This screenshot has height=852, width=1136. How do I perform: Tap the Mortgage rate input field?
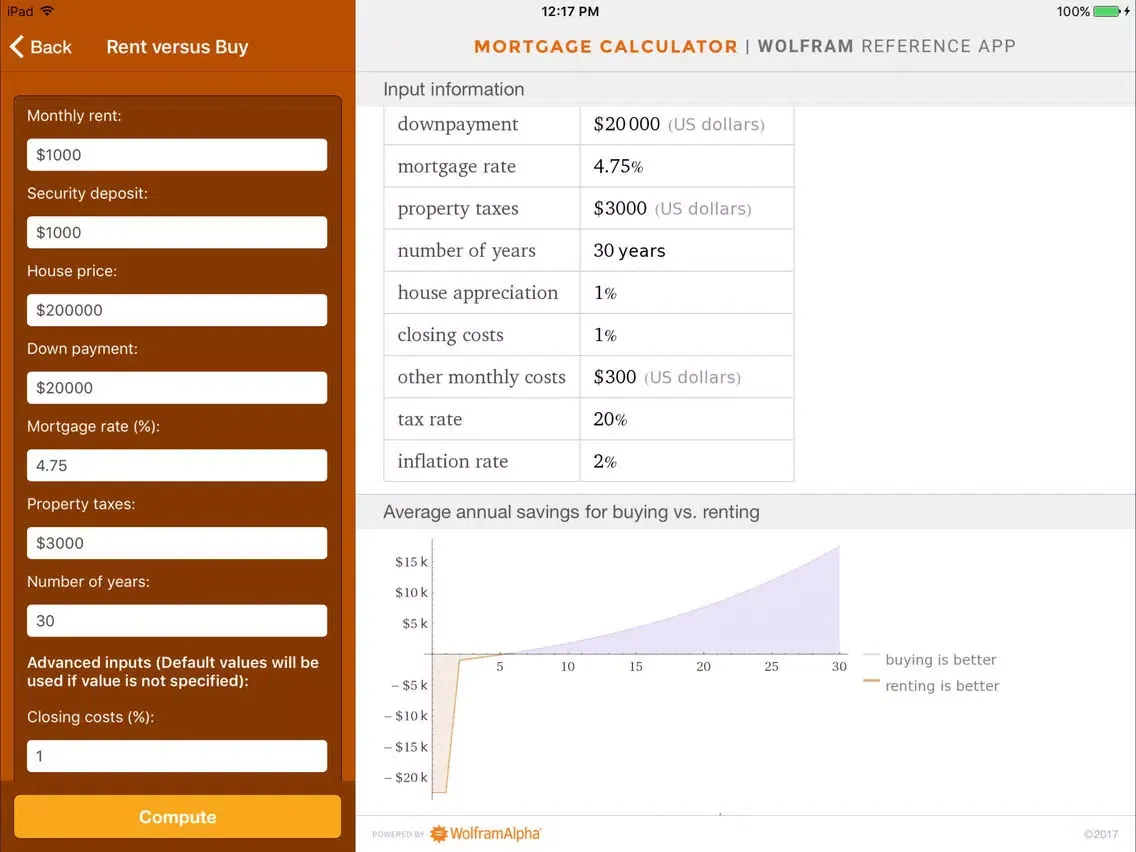click(177, 465)
